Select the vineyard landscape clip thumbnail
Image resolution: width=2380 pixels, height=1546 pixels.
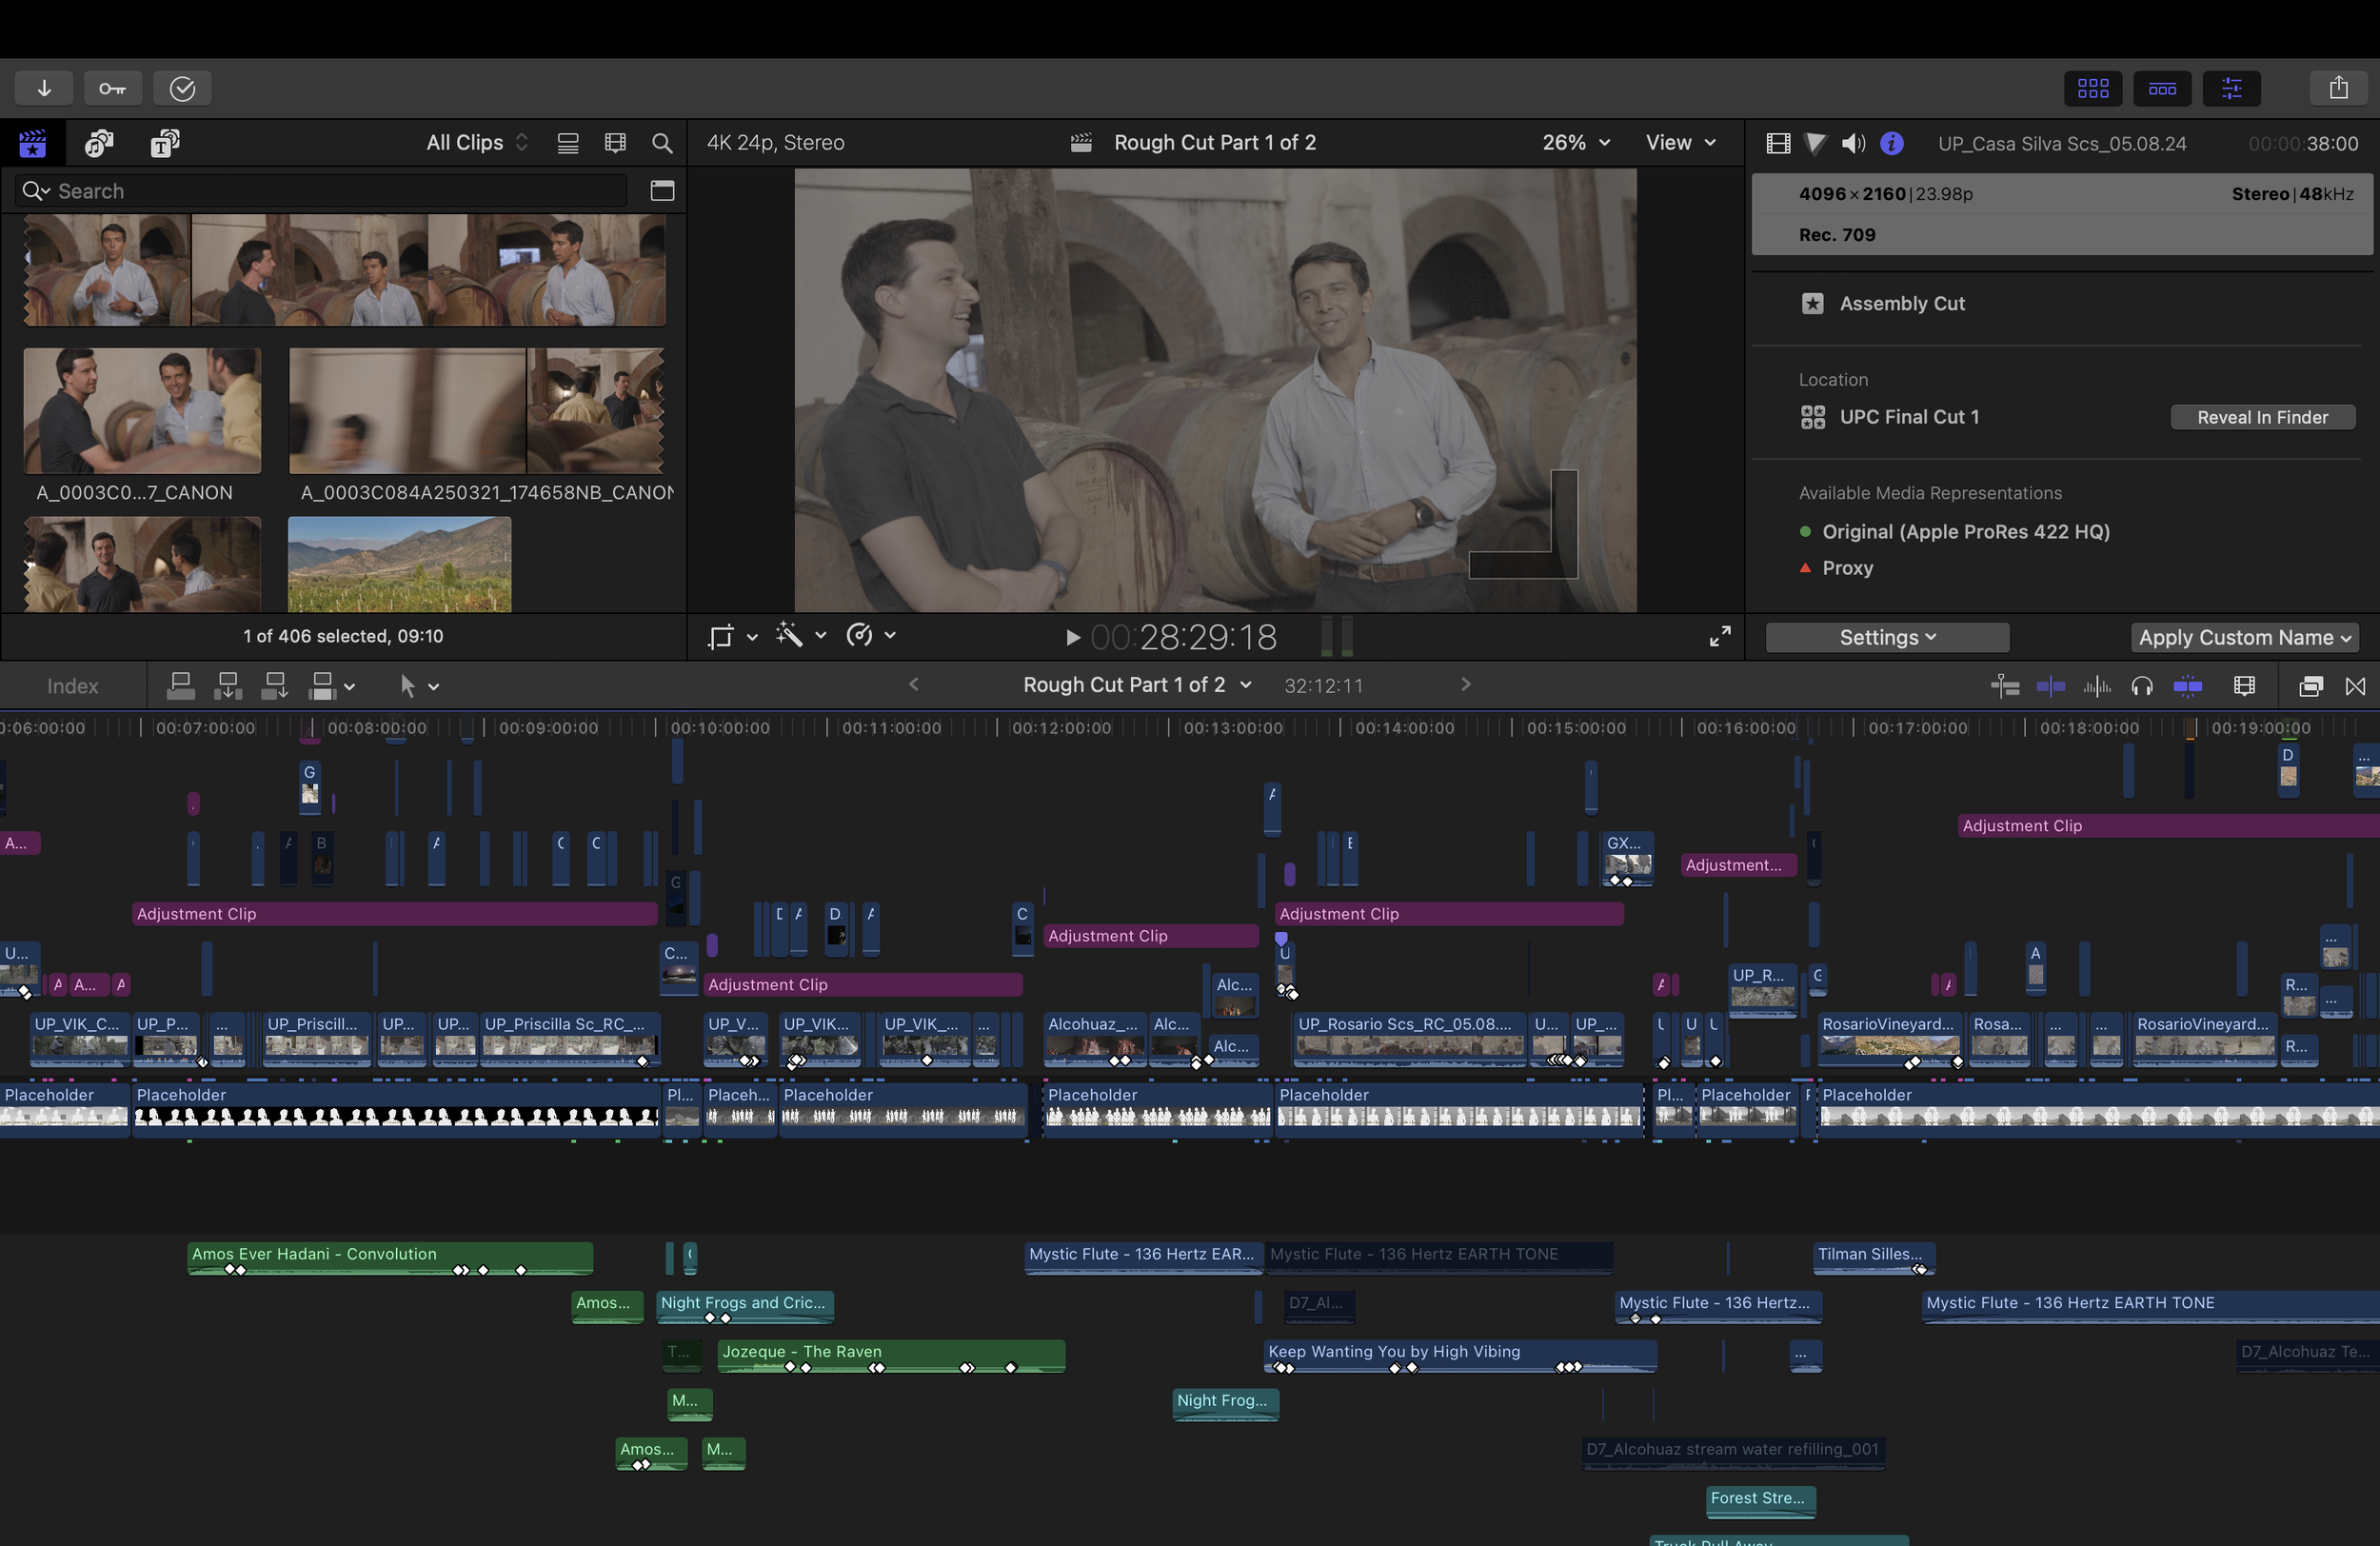(x=399, y=563)
